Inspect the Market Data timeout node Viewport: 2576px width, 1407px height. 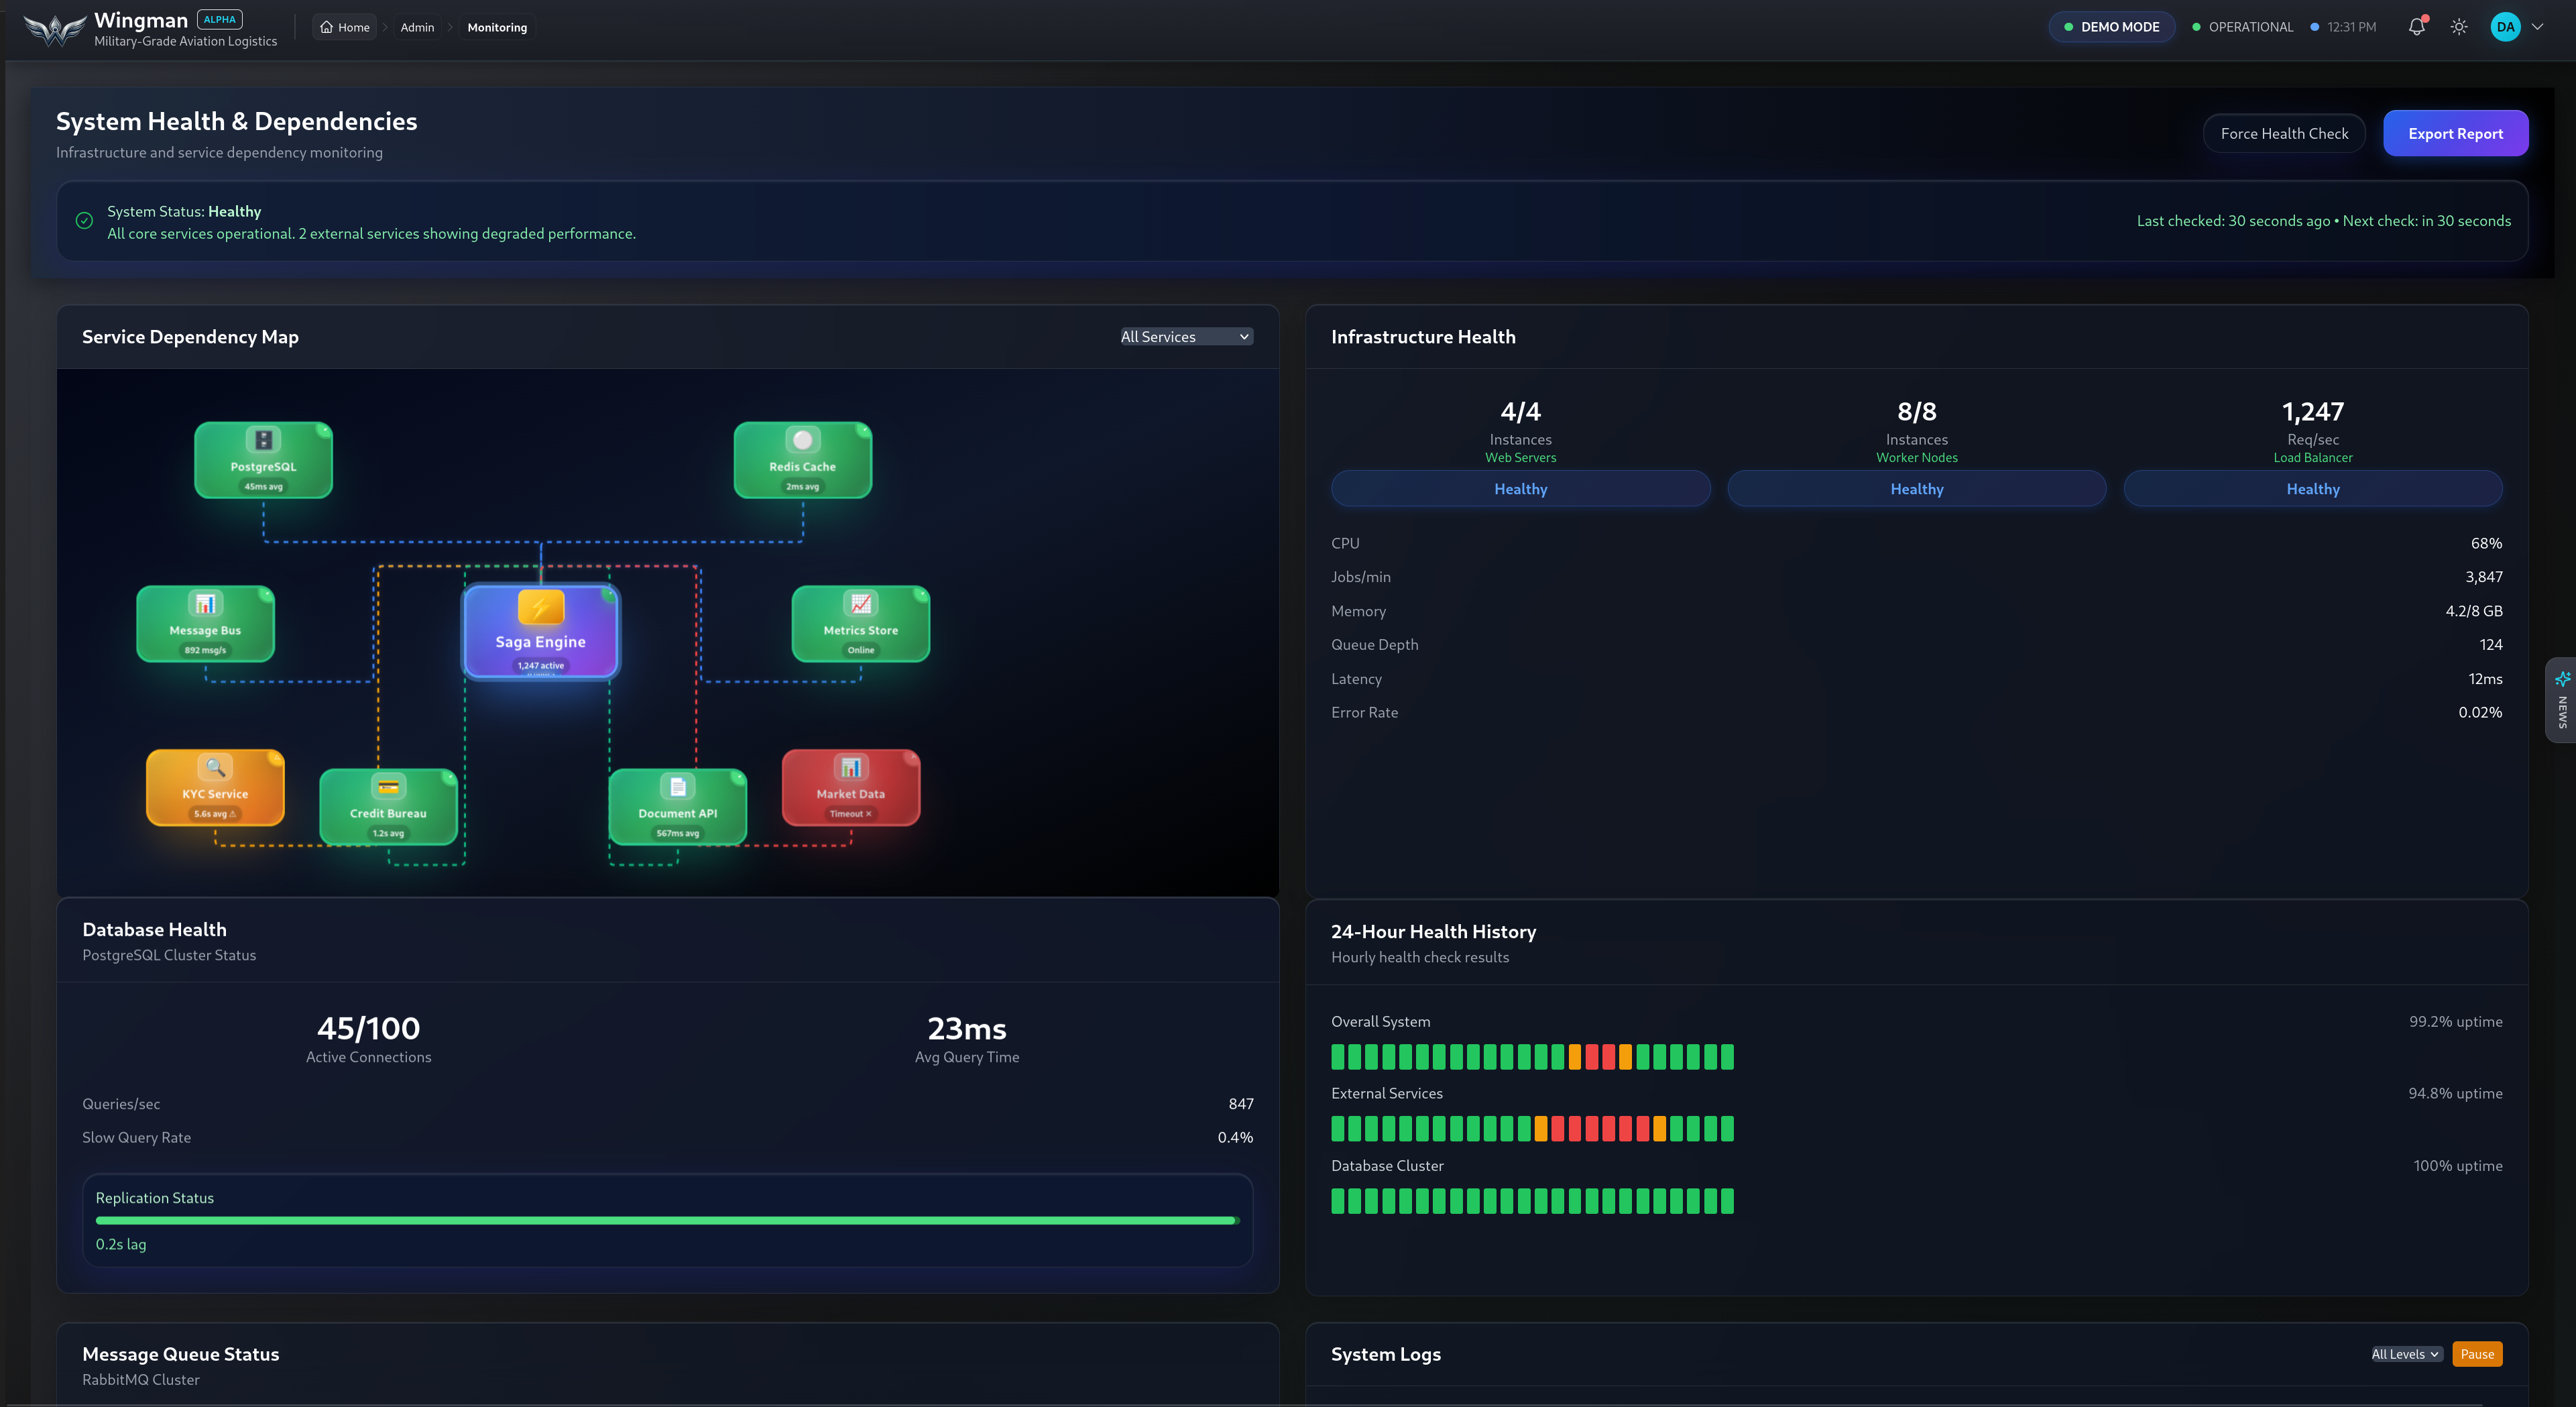point(850,789)
